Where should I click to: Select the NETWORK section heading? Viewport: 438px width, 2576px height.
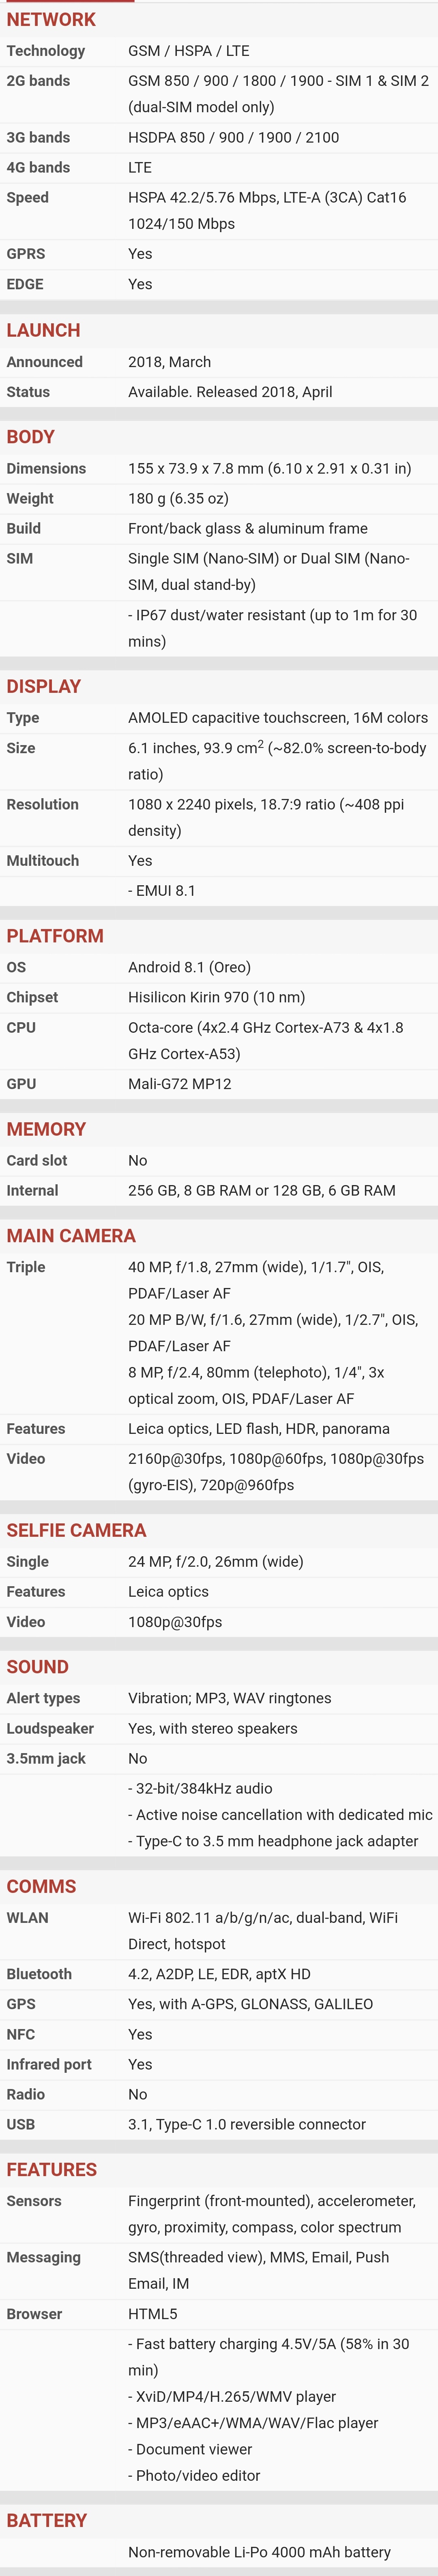51,19
